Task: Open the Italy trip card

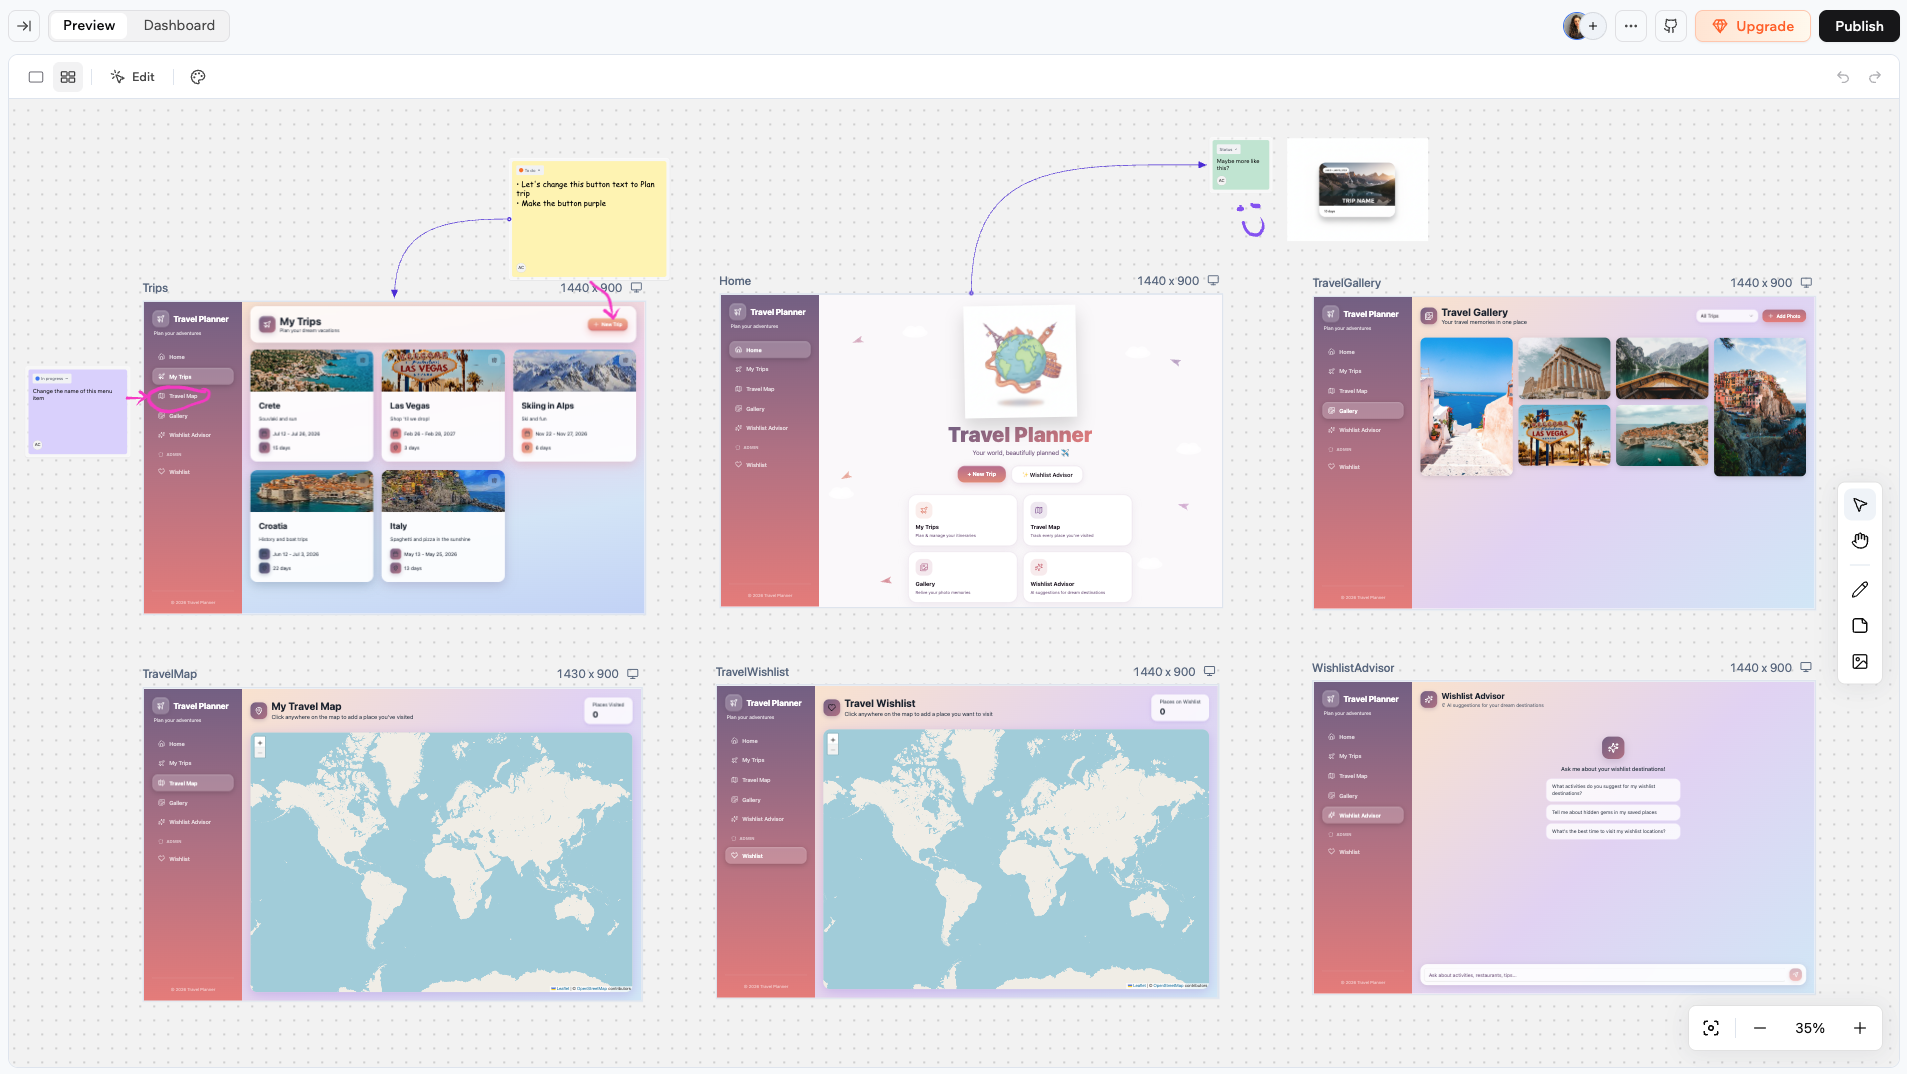Action: [443, 525]
